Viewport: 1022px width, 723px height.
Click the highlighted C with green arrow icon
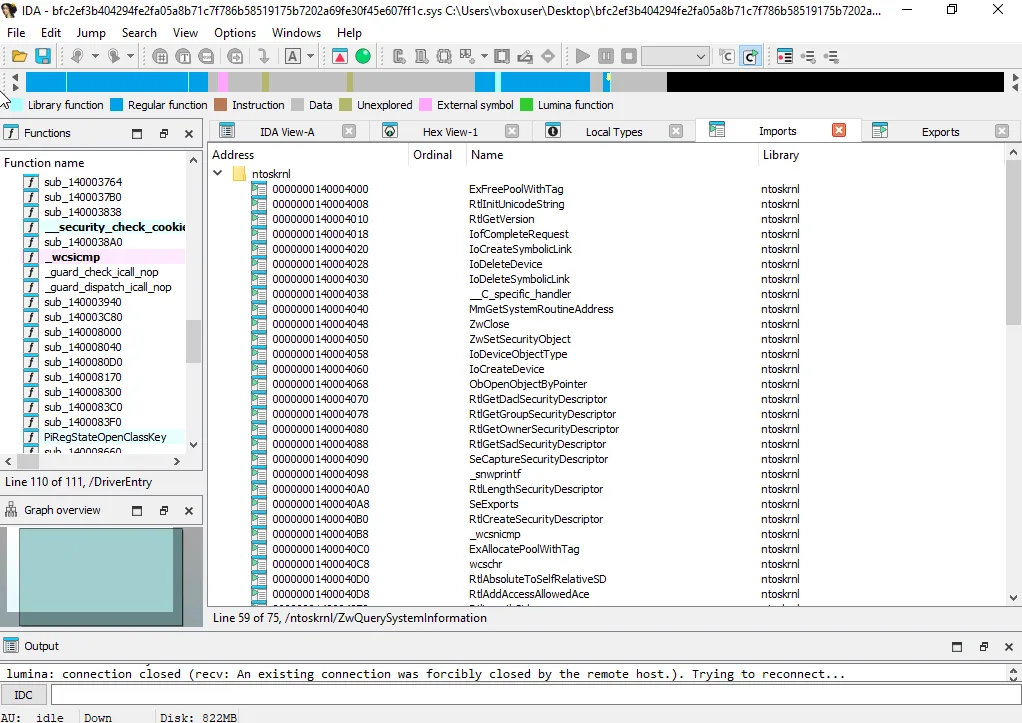[750, 57]
